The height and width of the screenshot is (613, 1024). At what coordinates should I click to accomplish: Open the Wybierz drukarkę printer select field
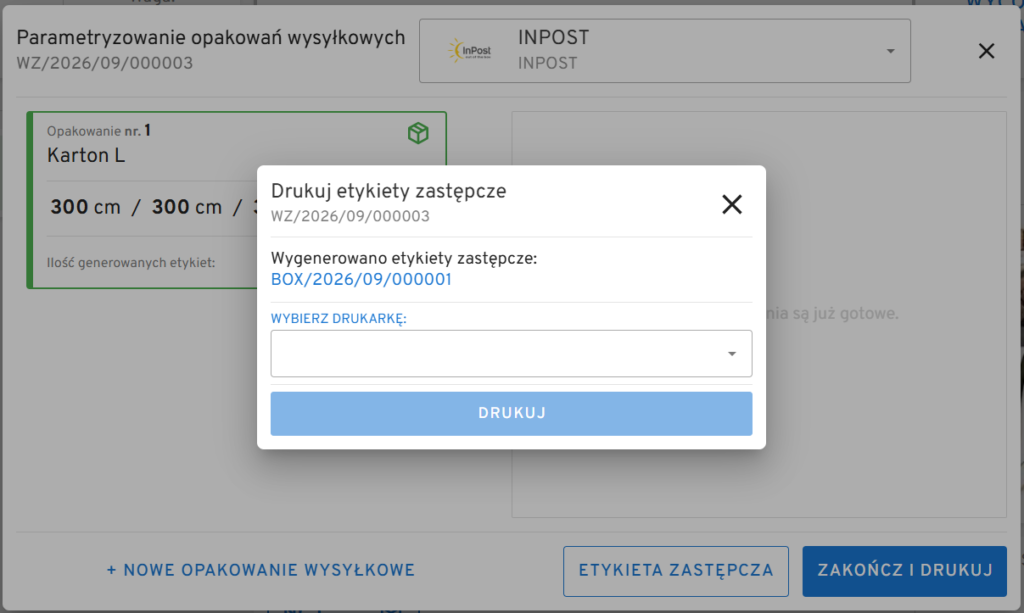tap(511, 353)
